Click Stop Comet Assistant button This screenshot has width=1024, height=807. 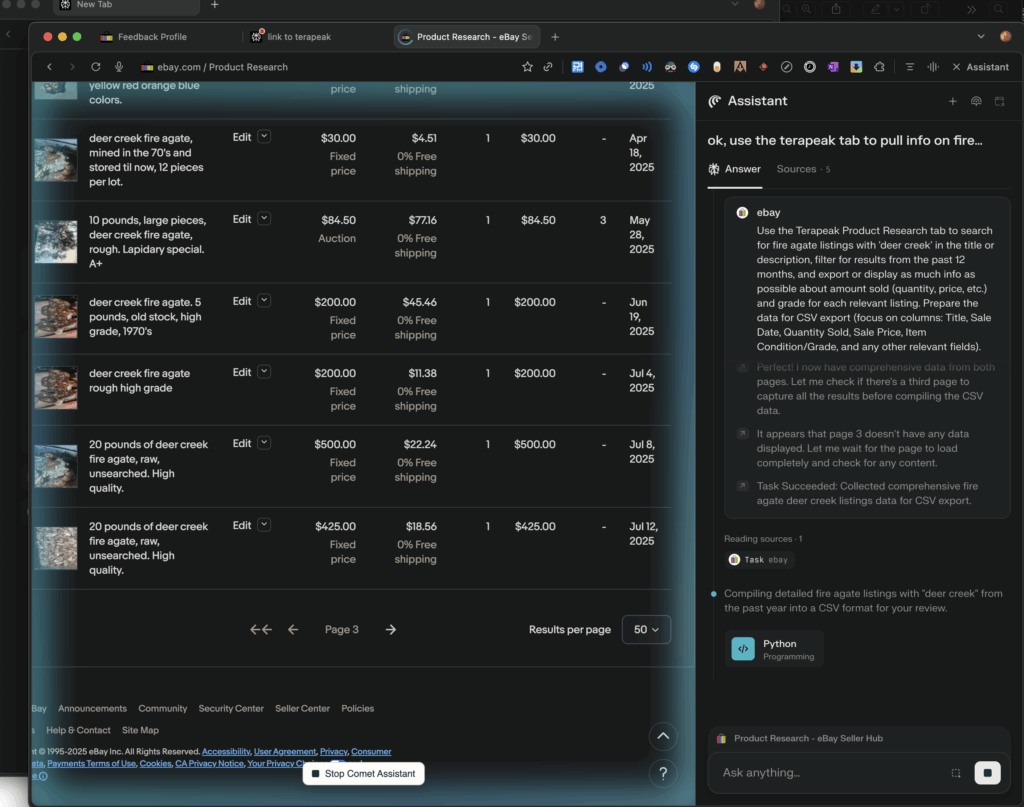tap(364, 774)
